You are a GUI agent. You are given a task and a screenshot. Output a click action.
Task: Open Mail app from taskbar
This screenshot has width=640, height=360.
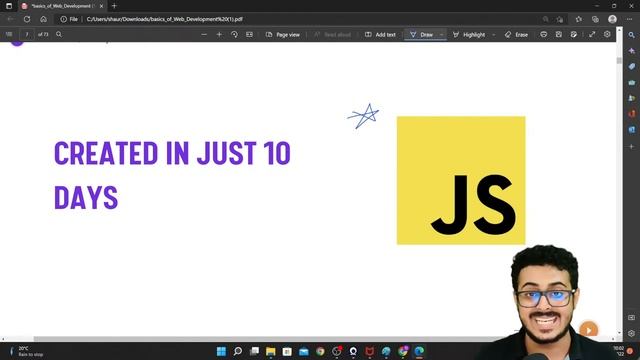304,351
